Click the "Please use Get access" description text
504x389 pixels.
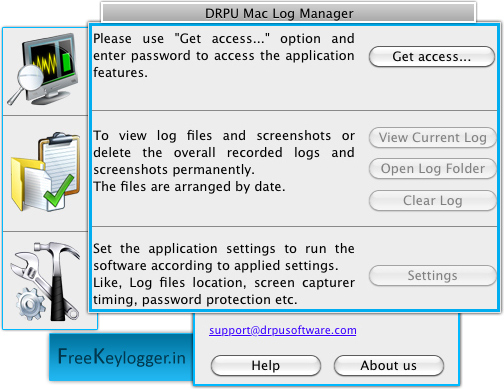[x=224, y=55]
